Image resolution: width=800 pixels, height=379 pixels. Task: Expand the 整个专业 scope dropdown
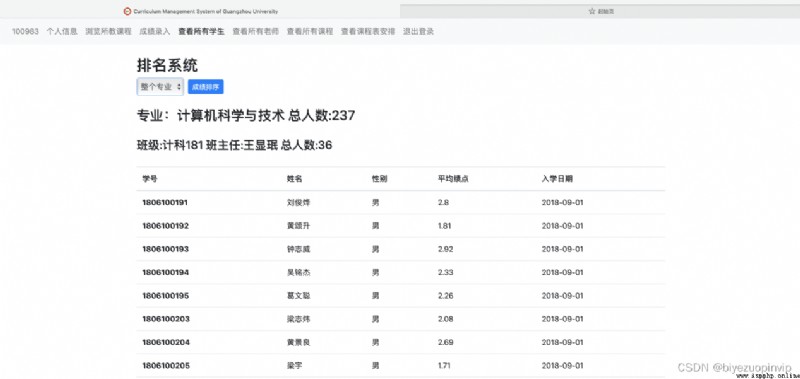click(160, 87)
